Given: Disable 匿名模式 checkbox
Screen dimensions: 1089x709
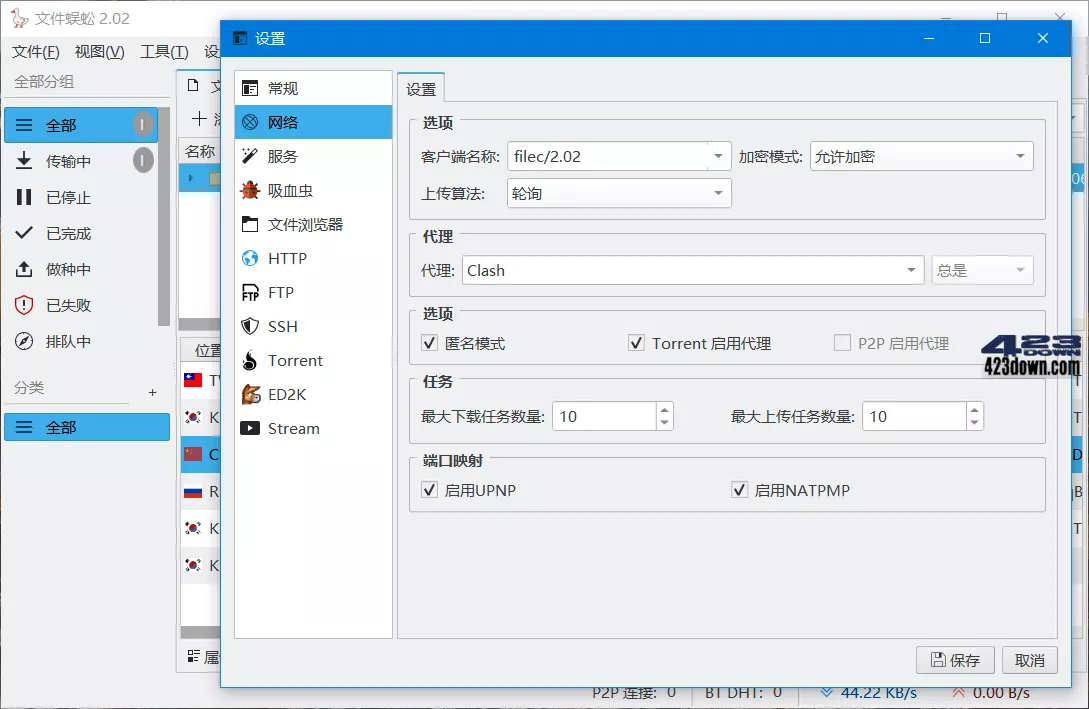Looking at the screenshot, I should pyautogui.click(x=430, y=342).
